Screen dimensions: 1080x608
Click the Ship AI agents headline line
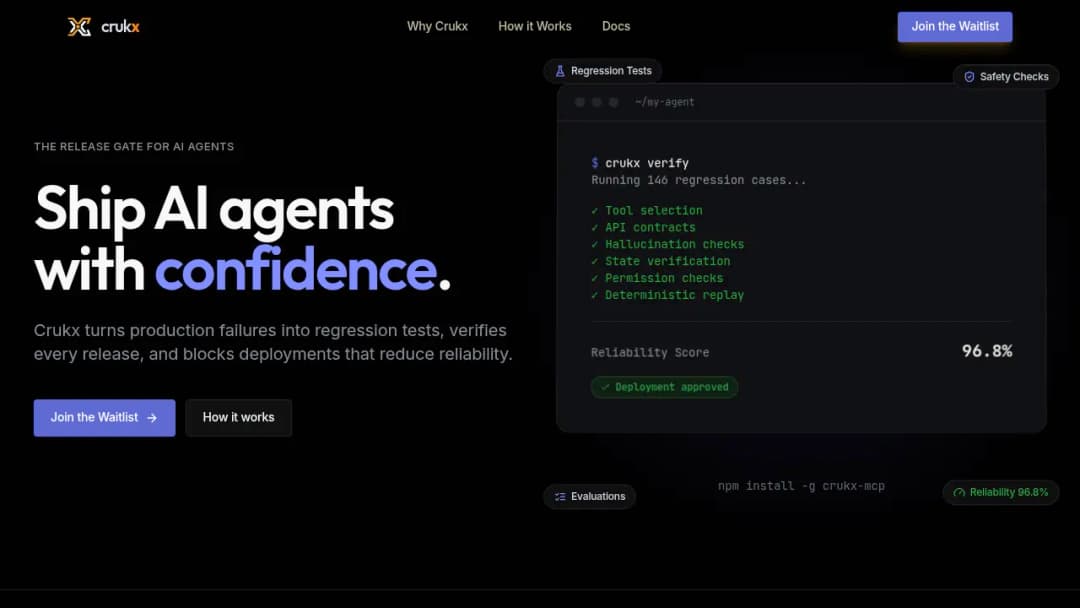pyautogui.click(x=214, y=209)
